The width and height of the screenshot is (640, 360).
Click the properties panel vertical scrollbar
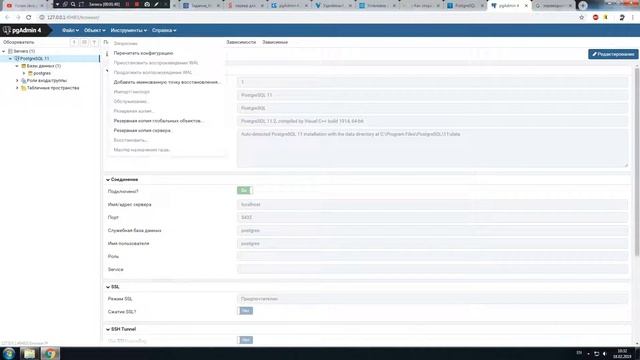(637, 162)
